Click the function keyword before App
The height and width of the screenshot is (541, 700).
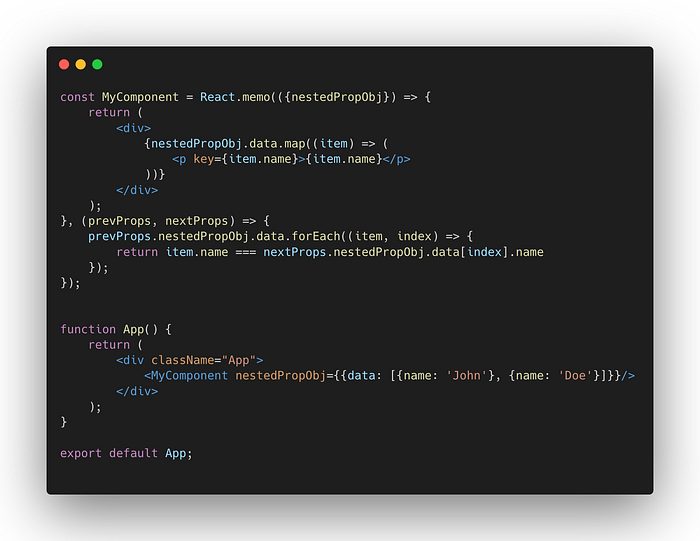coord(88,329)
